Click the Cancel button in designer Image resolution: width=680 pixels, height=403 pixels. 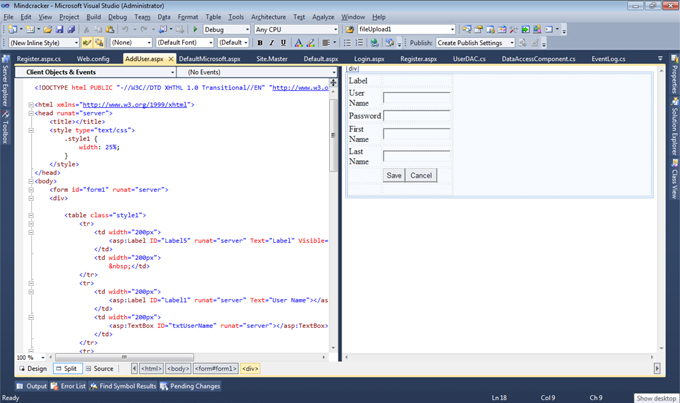click(421, 175)
